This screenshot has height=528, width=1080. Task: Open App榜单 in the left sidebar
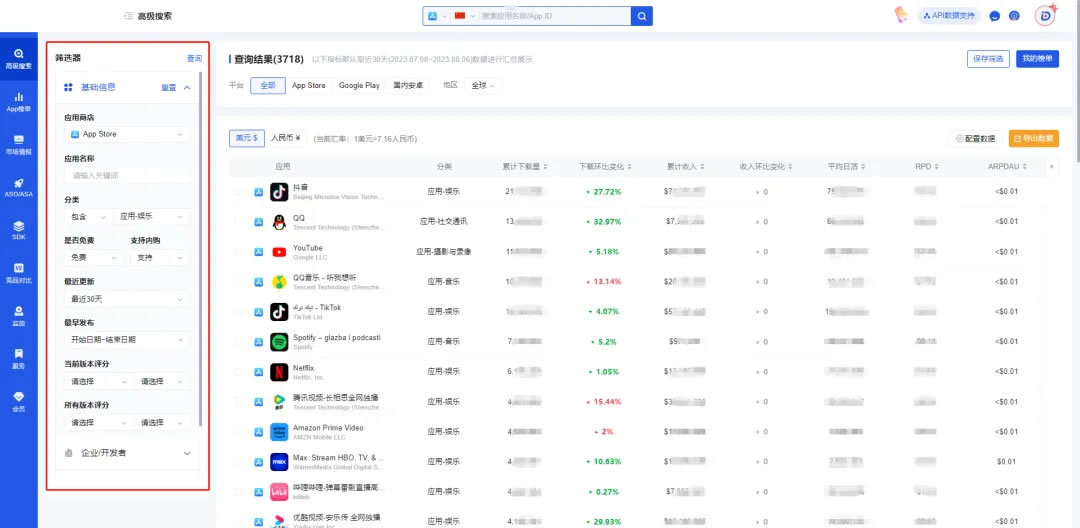[19, 102]
